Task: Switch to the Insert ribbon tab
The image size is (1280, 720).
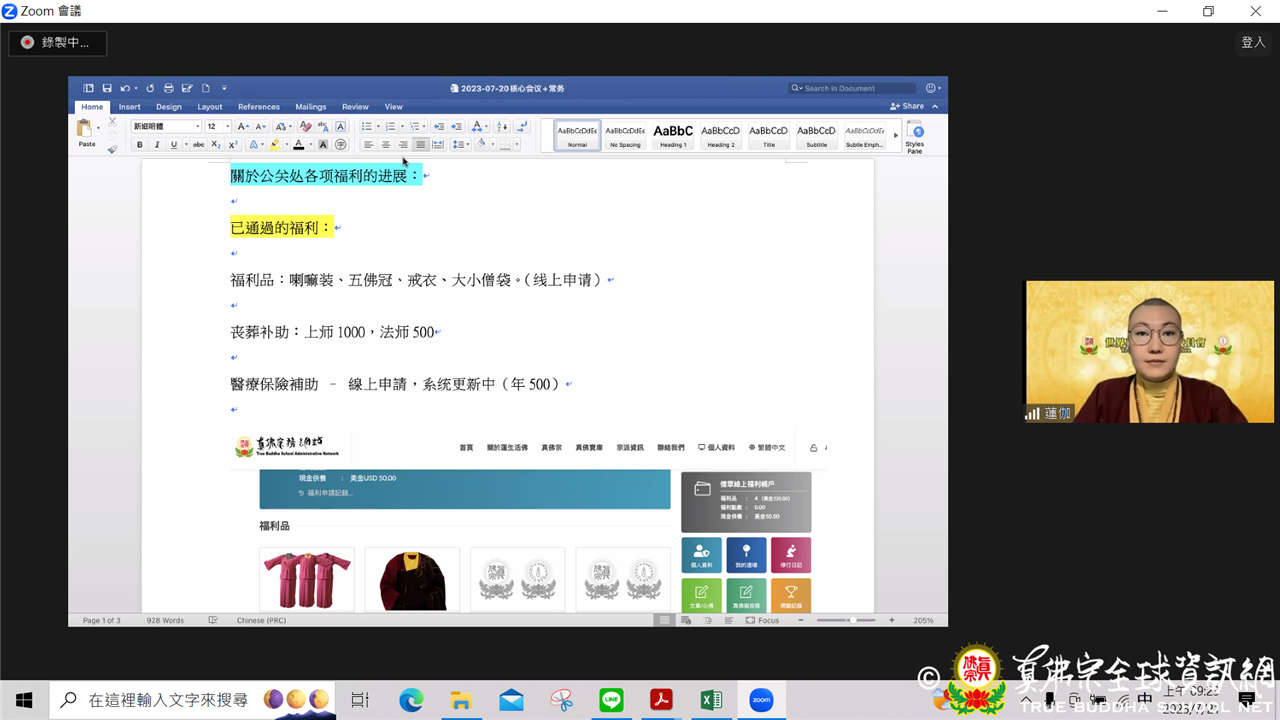Action: point(130,107)
